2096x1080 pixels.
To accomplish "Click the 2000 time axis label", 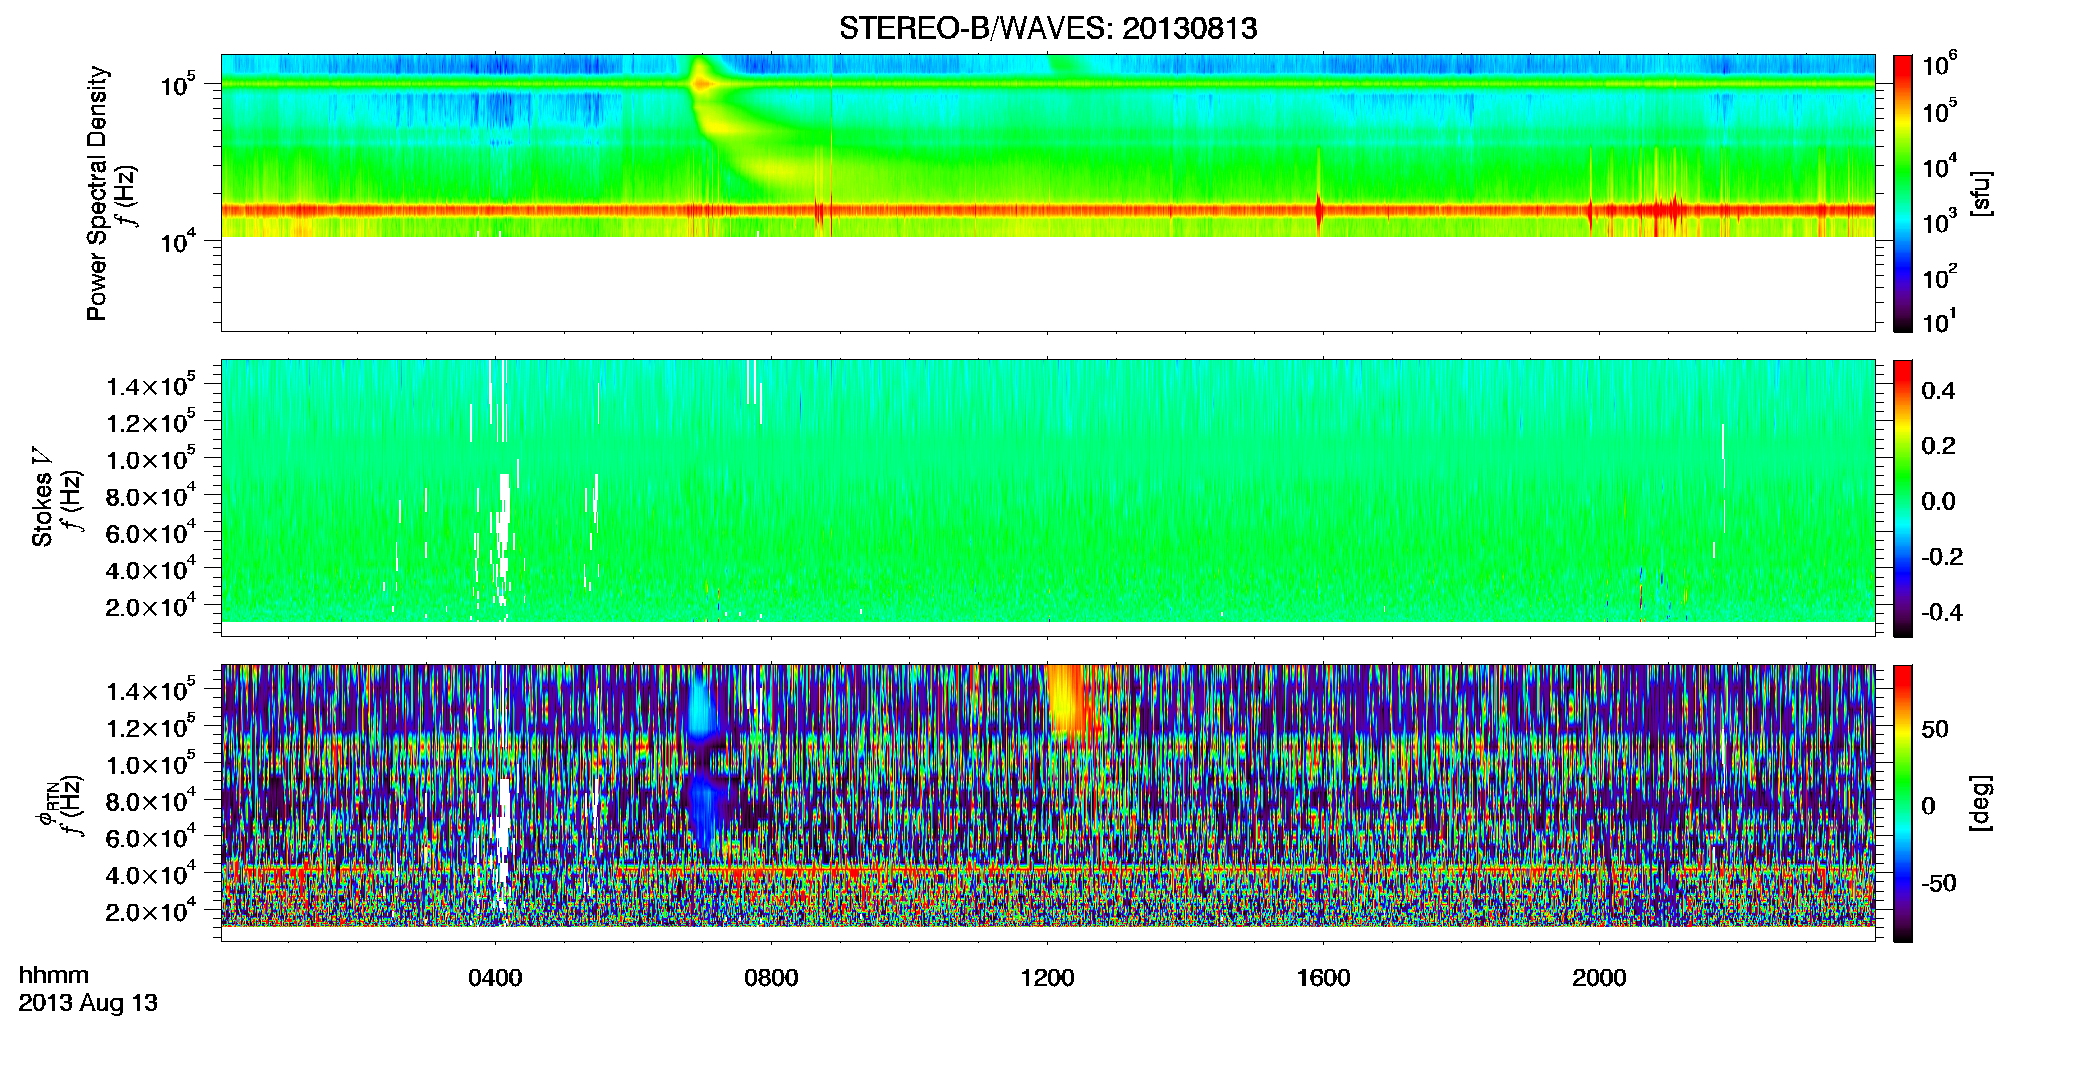I will click(1599, 978).
